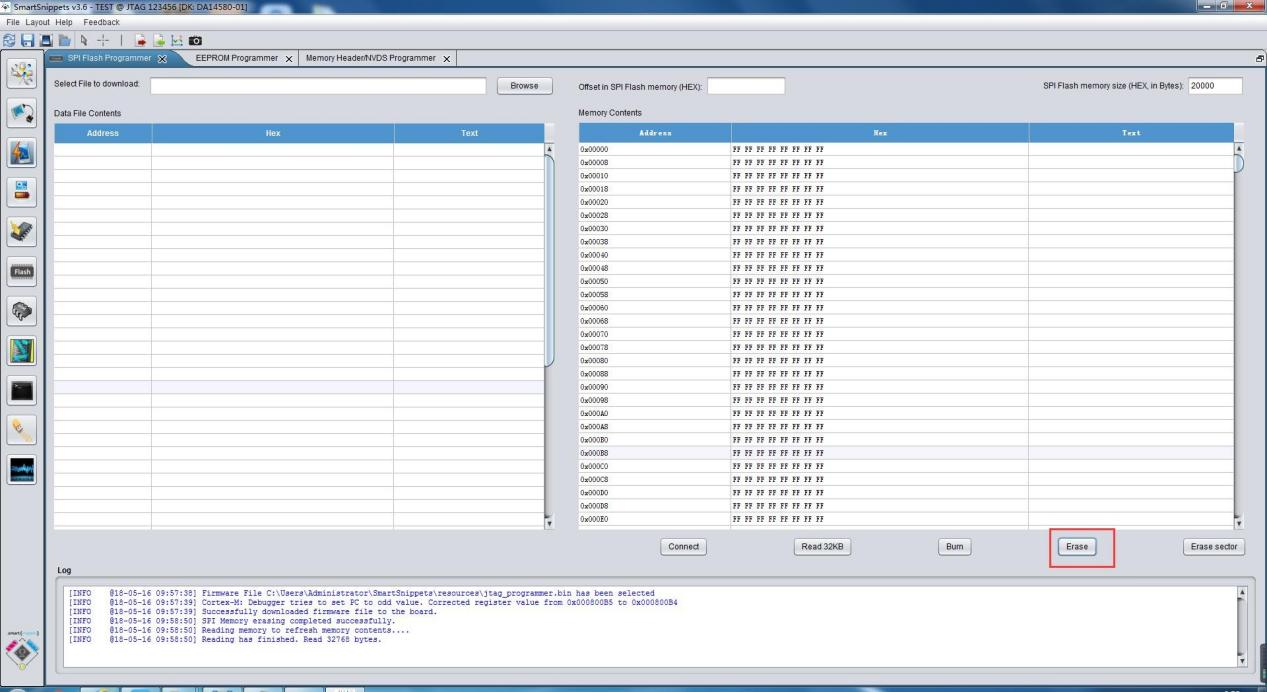The height and width of the screenshot is (692, 1267).
Task: Click the green arrow import toolbar icon
Action: 159,41
